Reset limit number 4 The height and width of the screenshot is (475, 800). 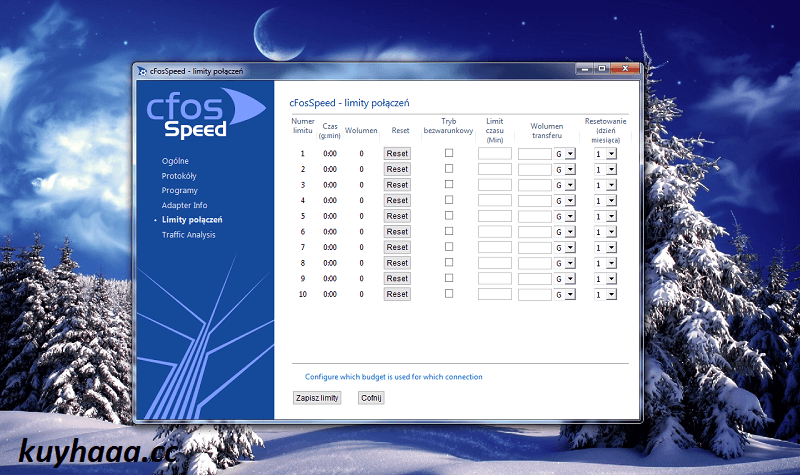pos(397,201)
